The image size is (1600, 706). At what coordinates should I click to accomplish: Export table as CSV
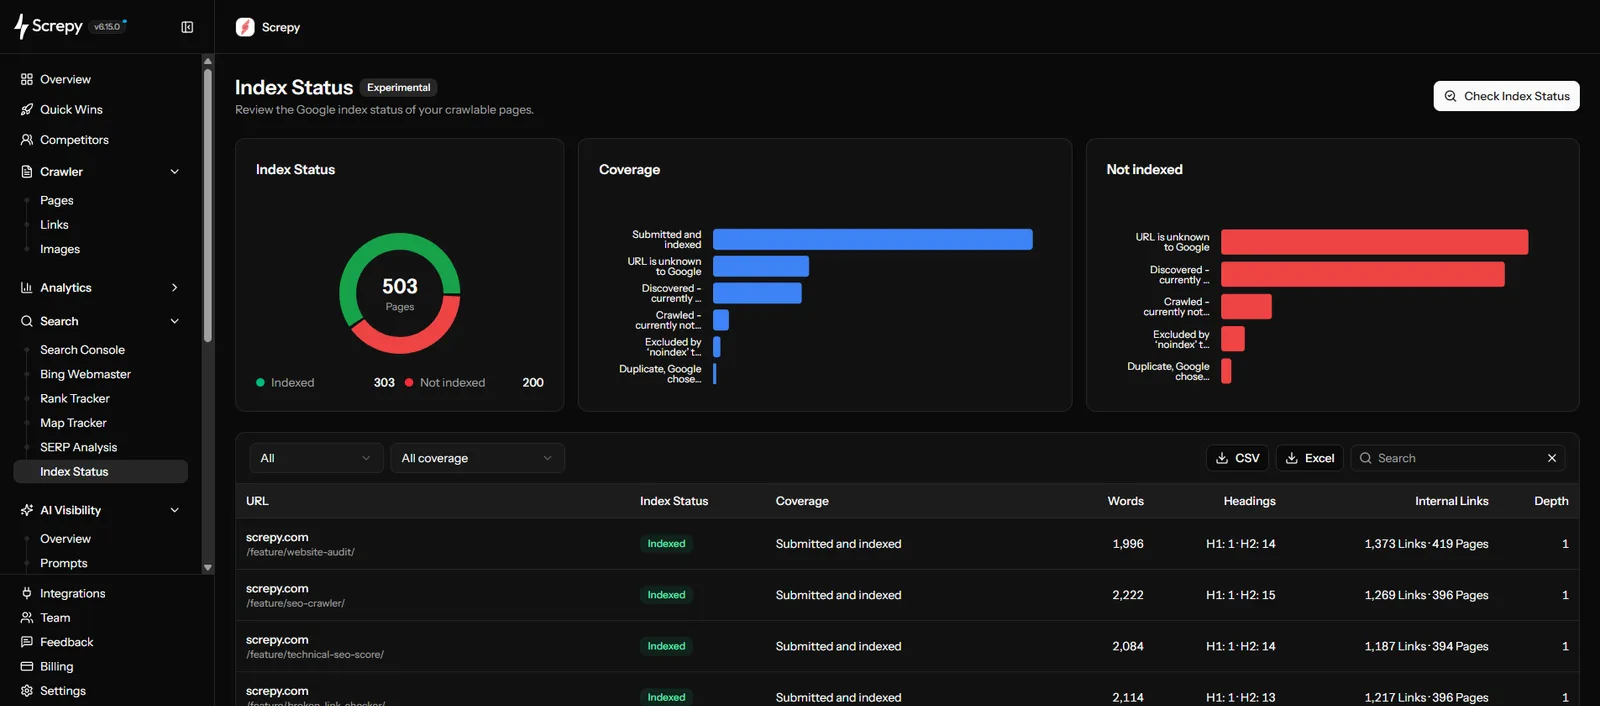tap(1237, 458)
